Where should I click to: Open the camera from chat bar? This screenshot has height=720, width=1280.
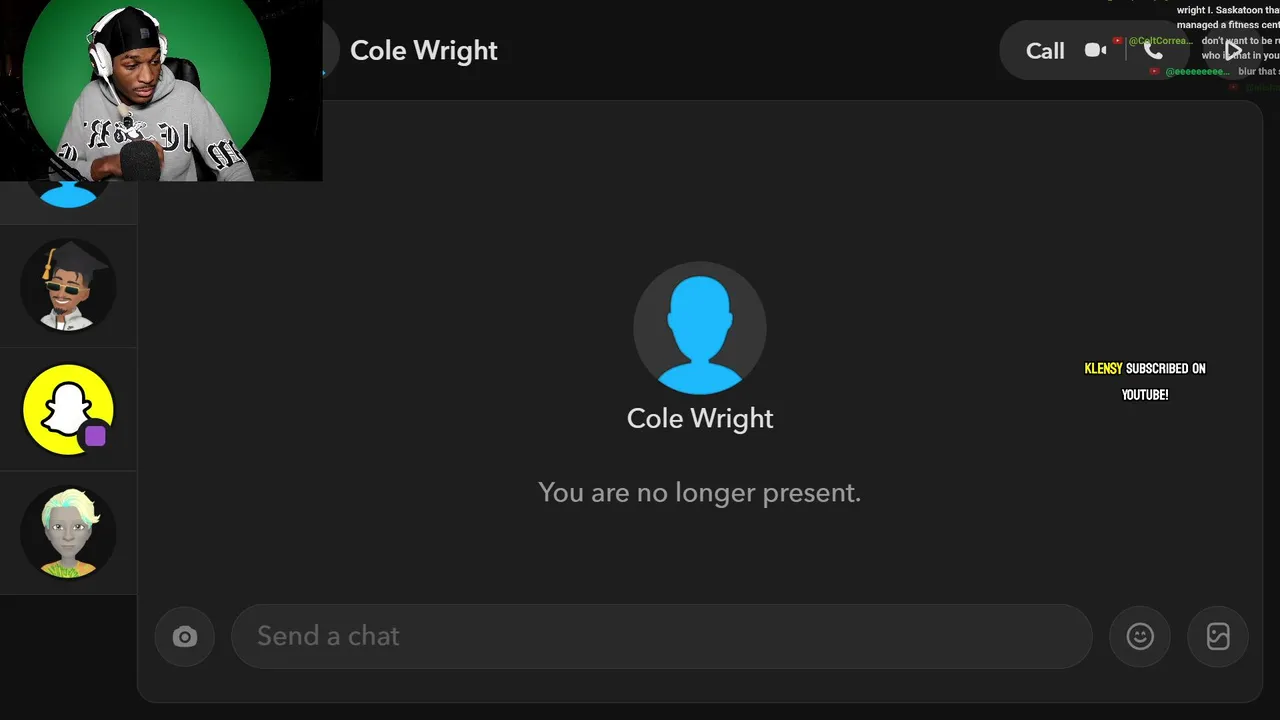coord(185,637)
